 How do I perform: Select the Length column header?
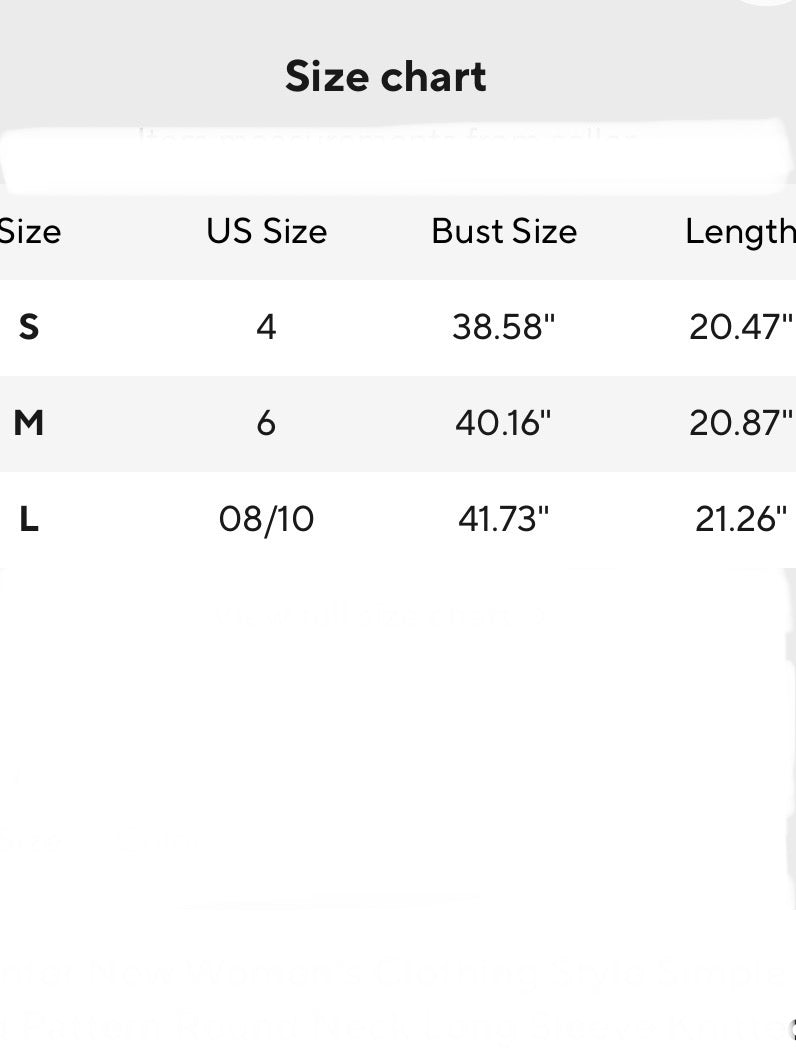click(740, 232)
